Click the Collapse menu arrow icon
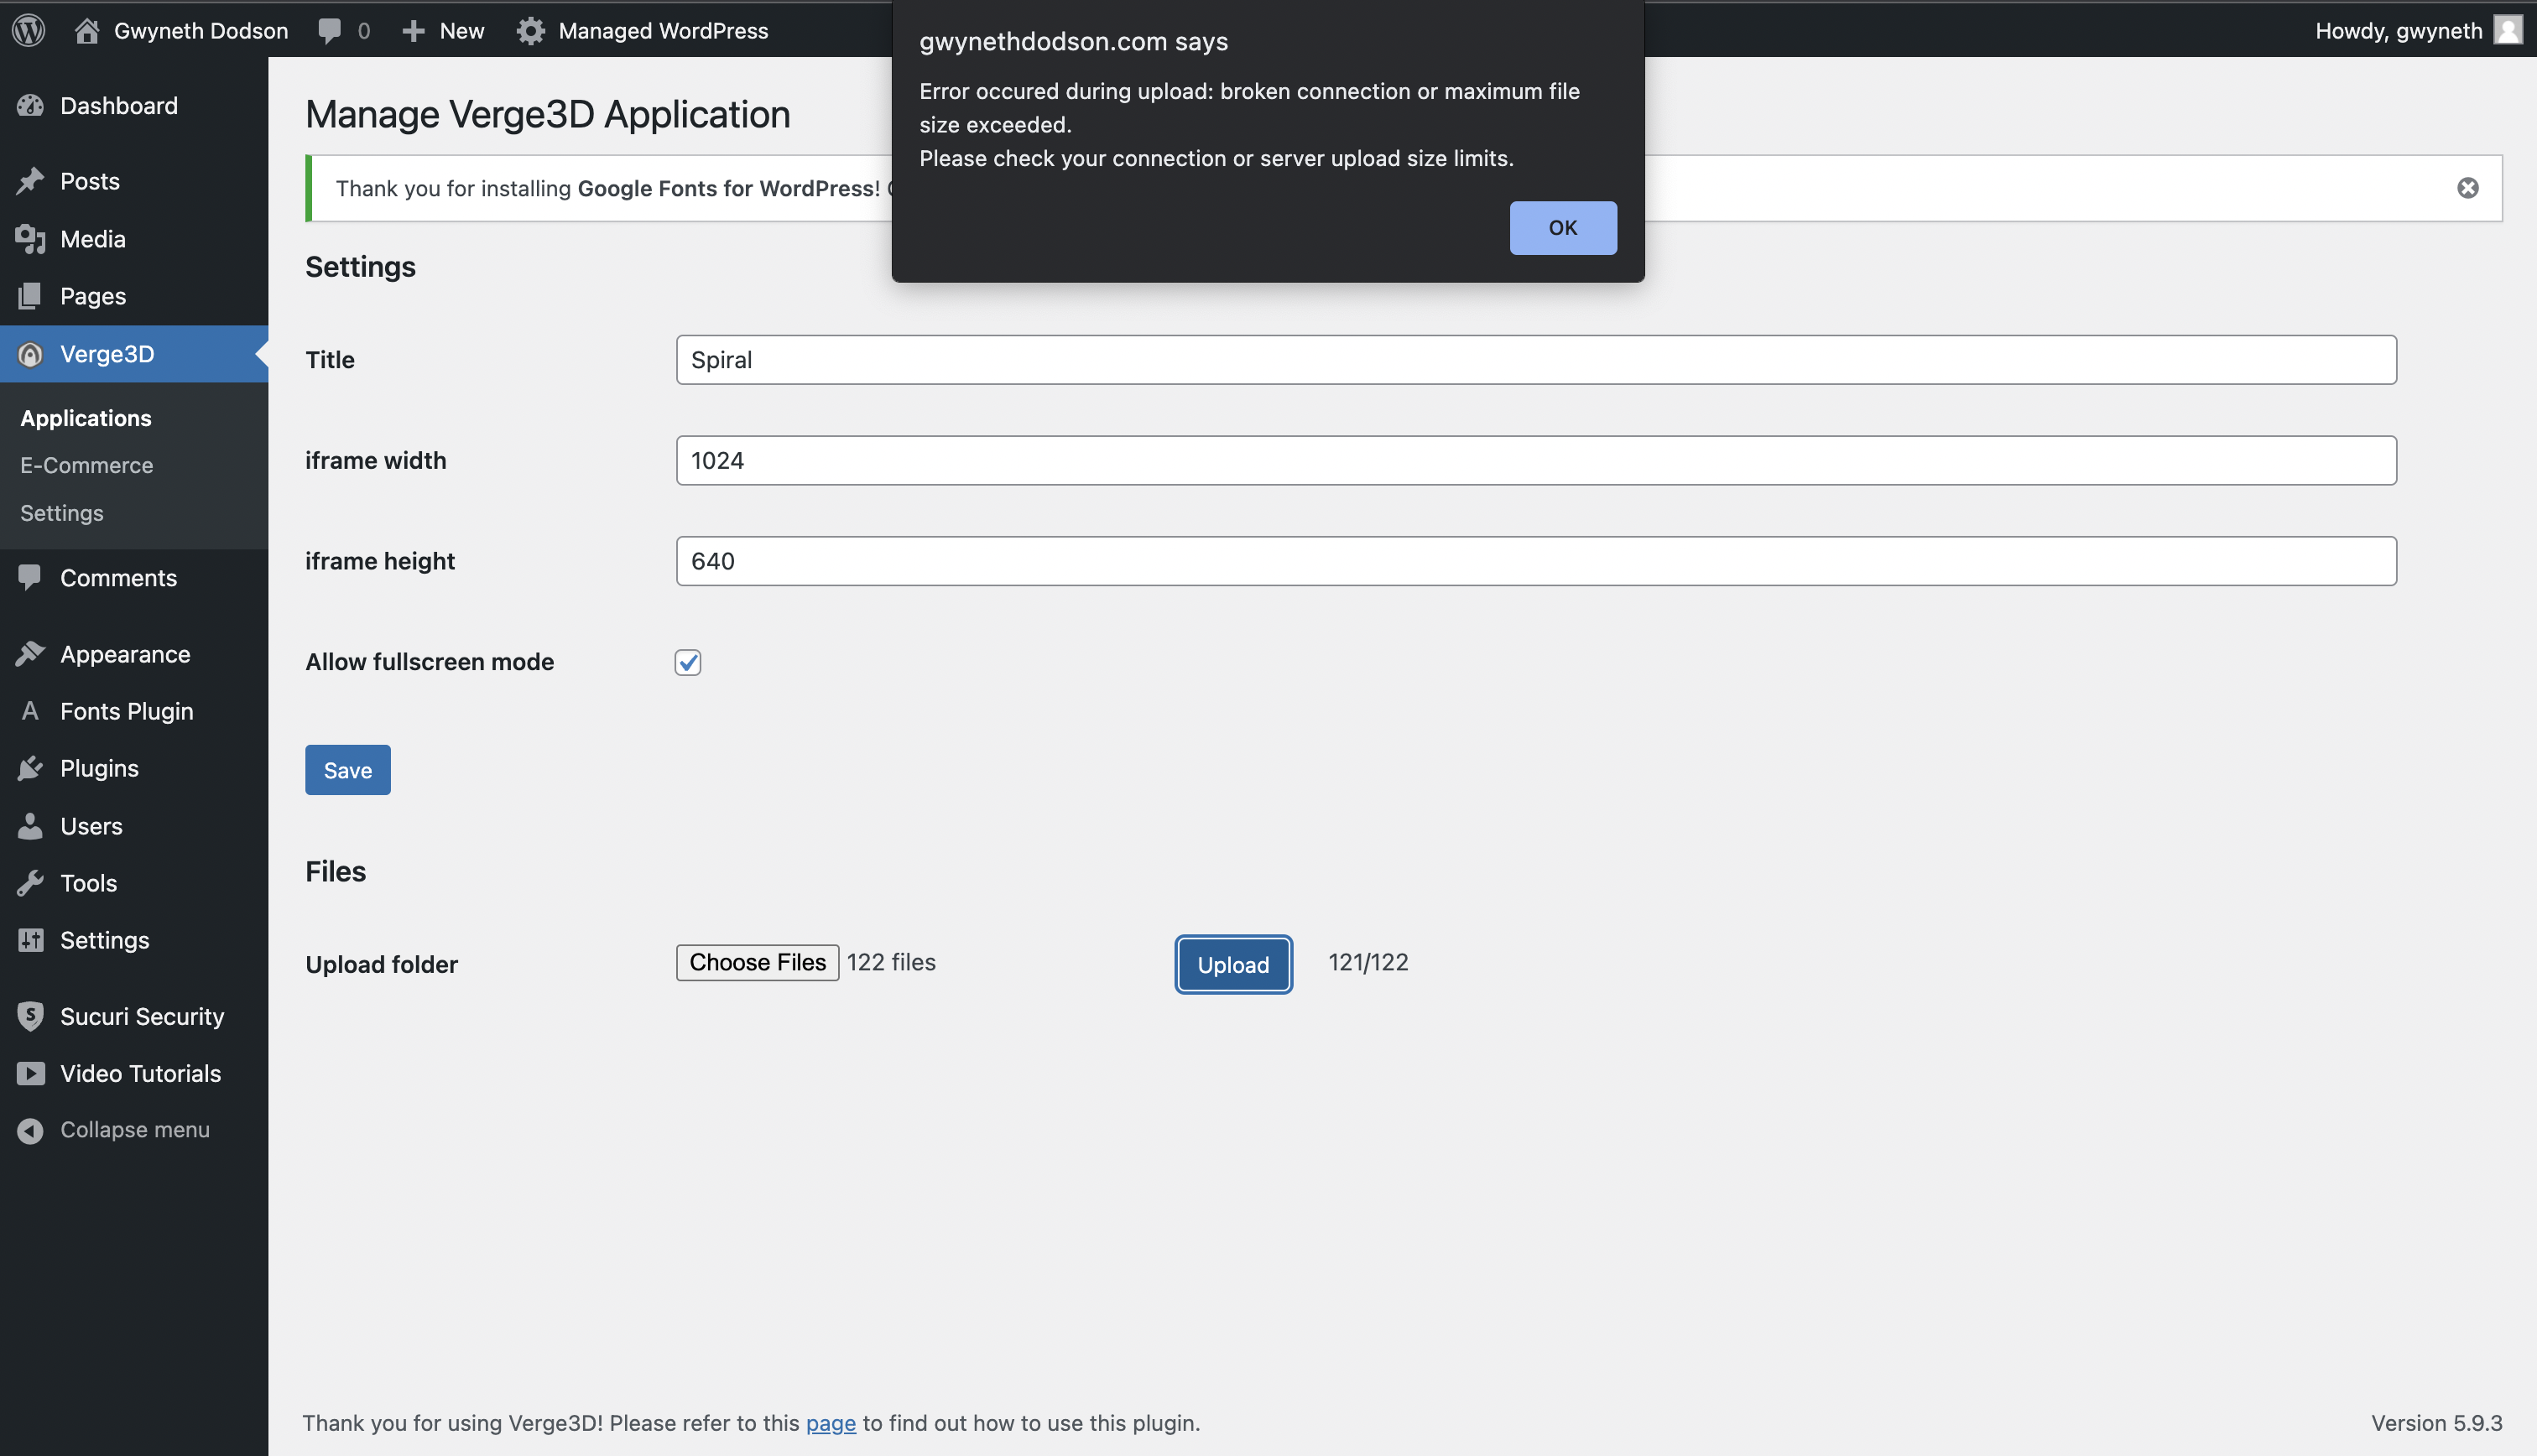2537x1456 pixels. point(30,1130)
